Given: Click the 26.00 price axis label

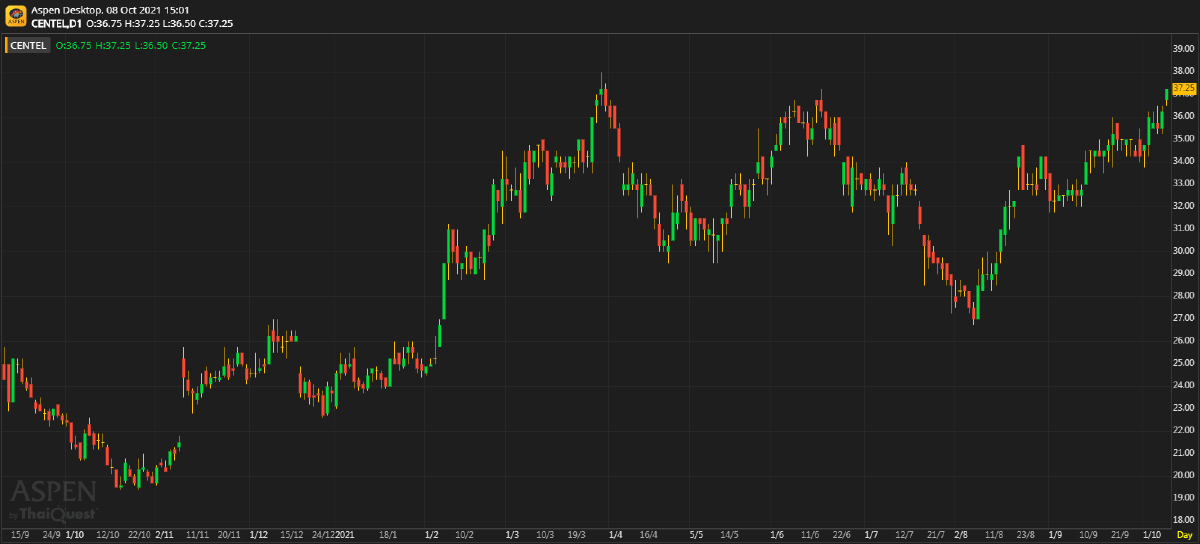Looking at the screenshot, I should pyautogui.click(x=1184, y=341).
